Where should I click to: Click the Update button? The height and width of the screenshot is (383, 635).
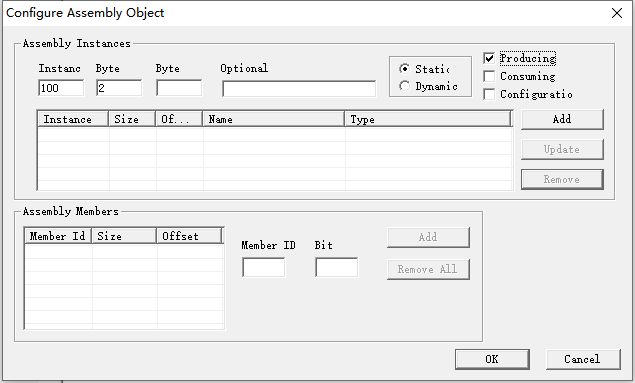coord(562,149)
